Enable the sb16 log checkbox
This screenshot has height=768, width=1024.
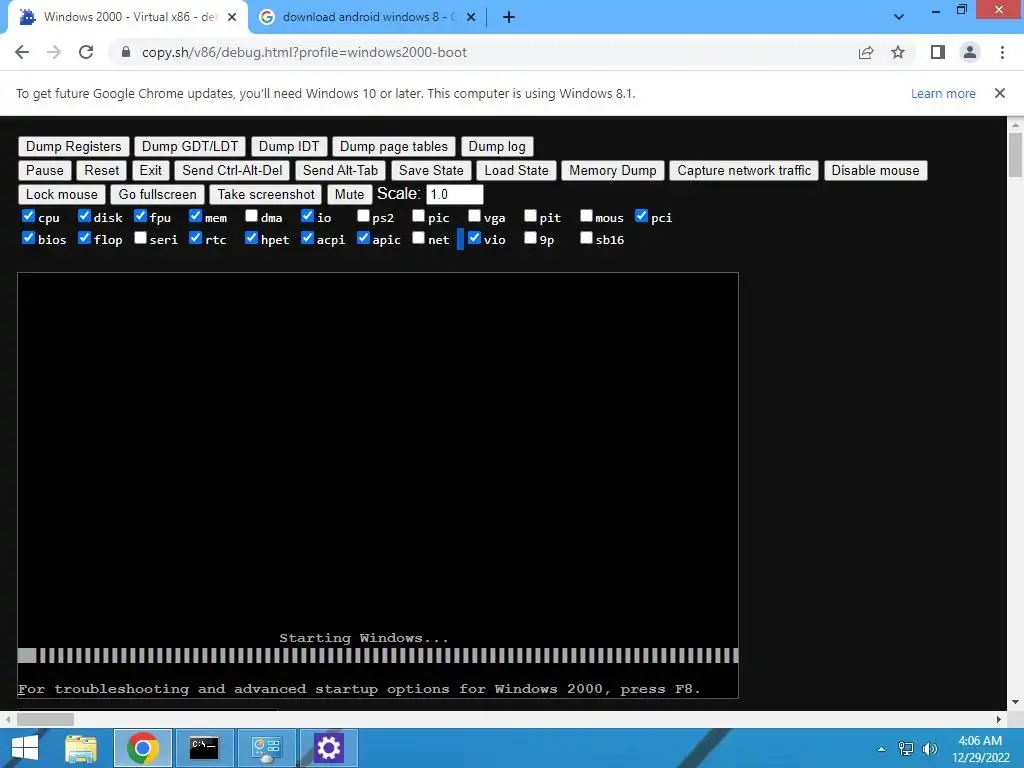(x=586, y=238)
